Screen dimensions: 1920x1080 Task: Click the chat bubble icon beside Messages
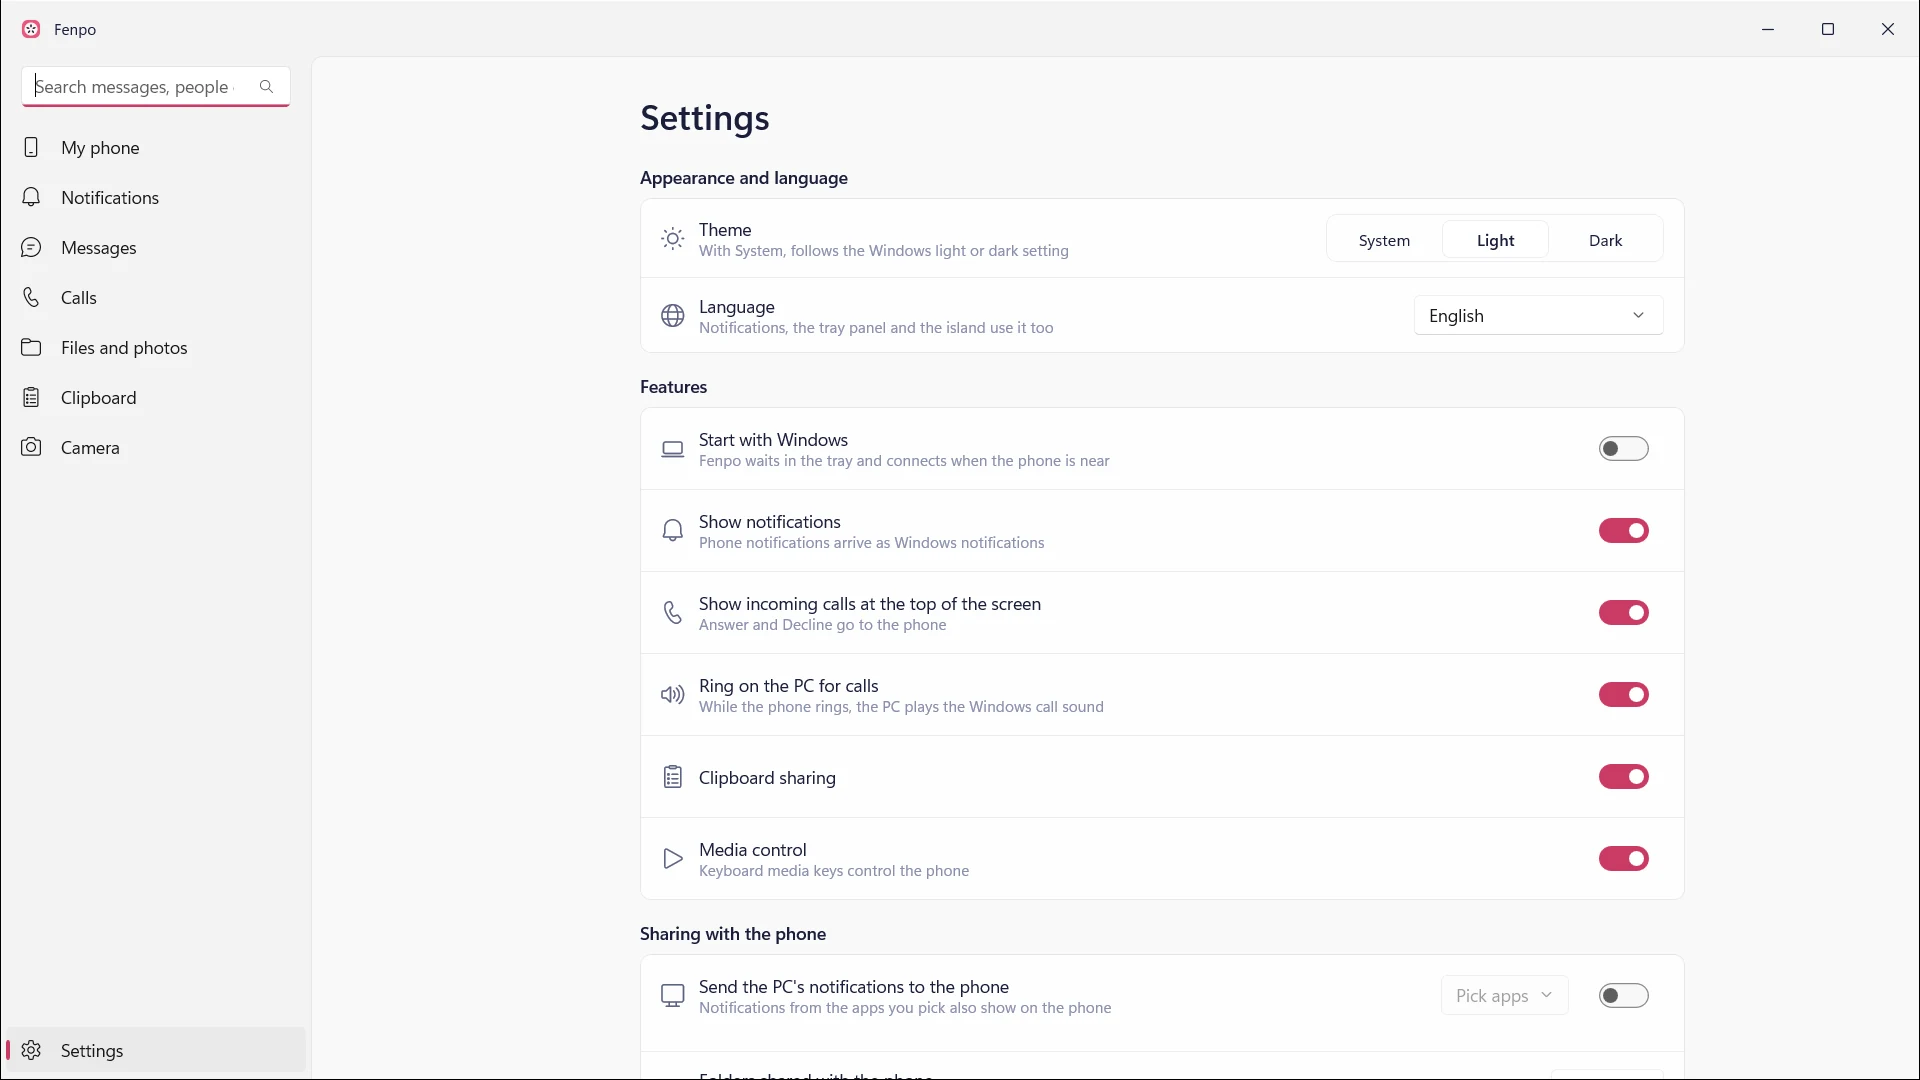31,247
